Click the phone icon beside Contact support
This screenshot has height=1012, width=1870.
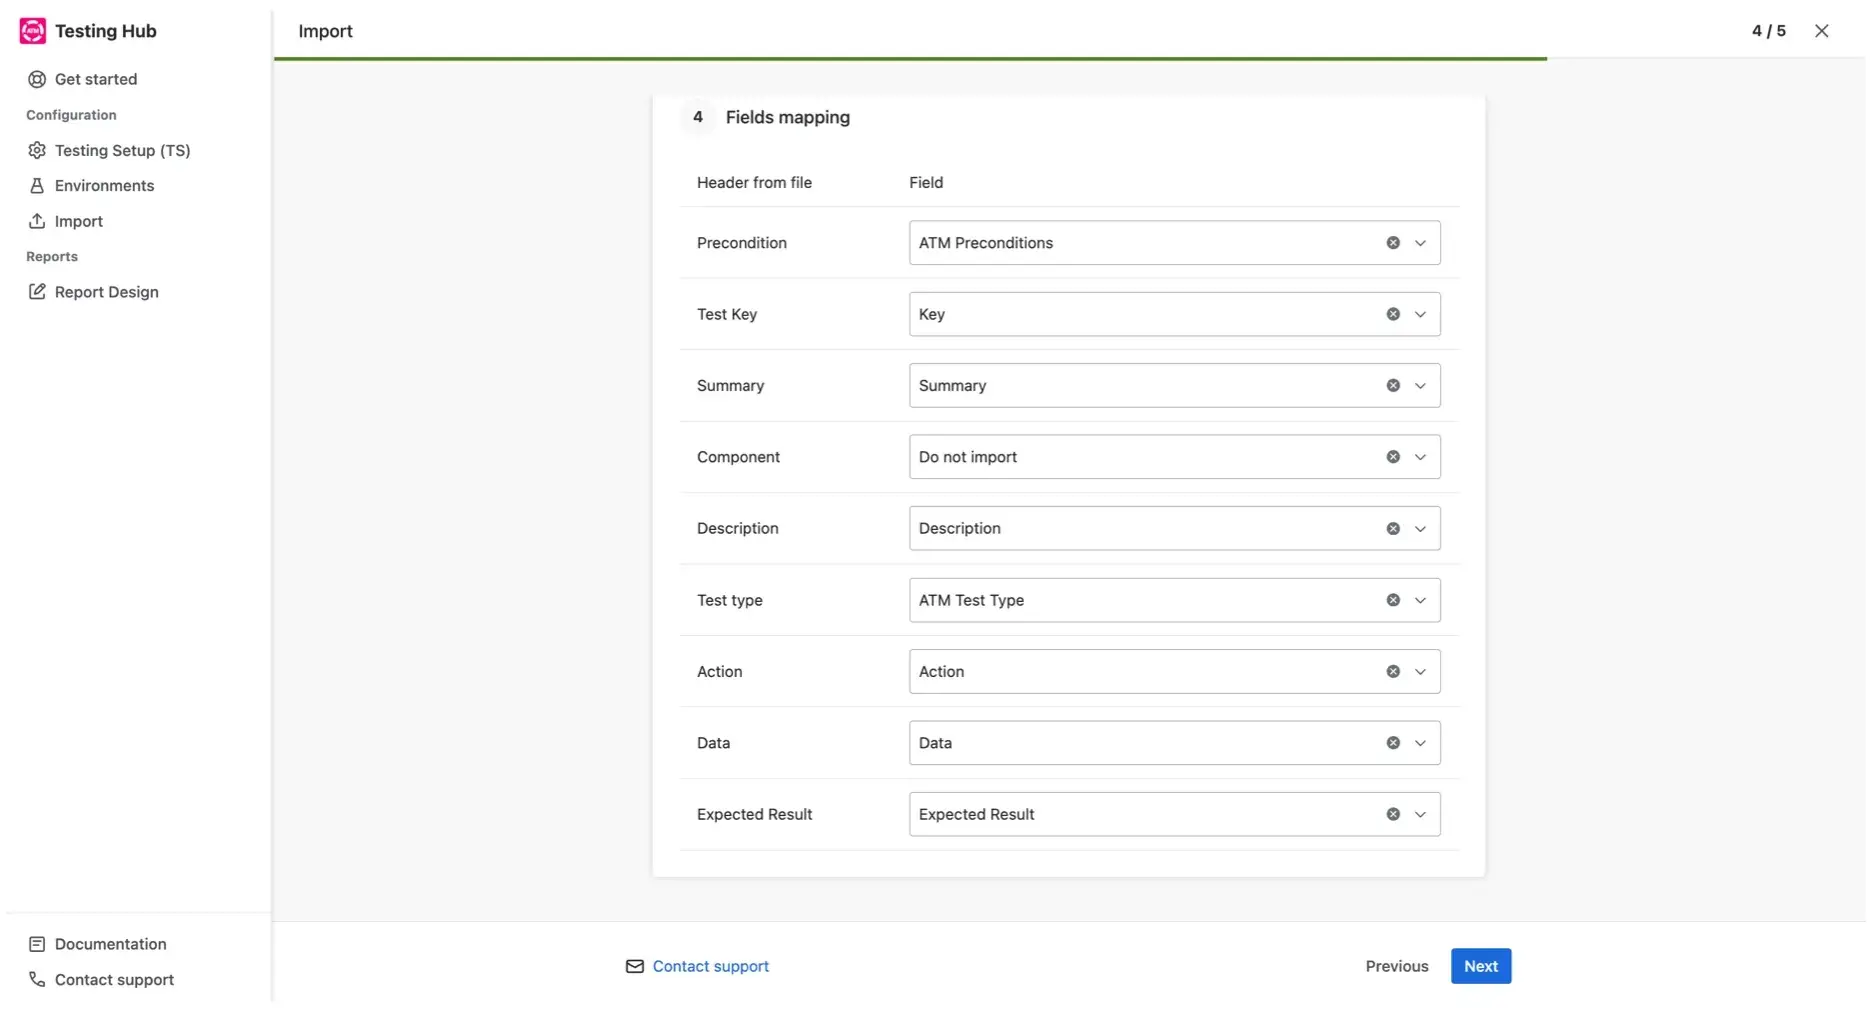tap(36, 979)
